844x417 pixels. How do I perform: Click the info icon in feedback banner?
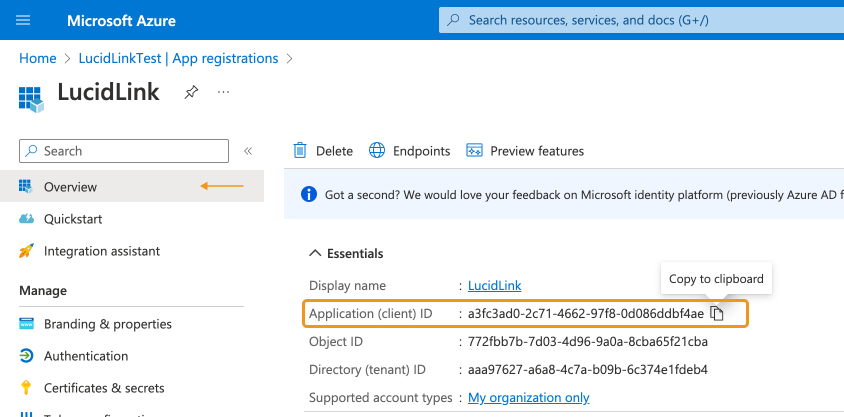coord(309,194)
